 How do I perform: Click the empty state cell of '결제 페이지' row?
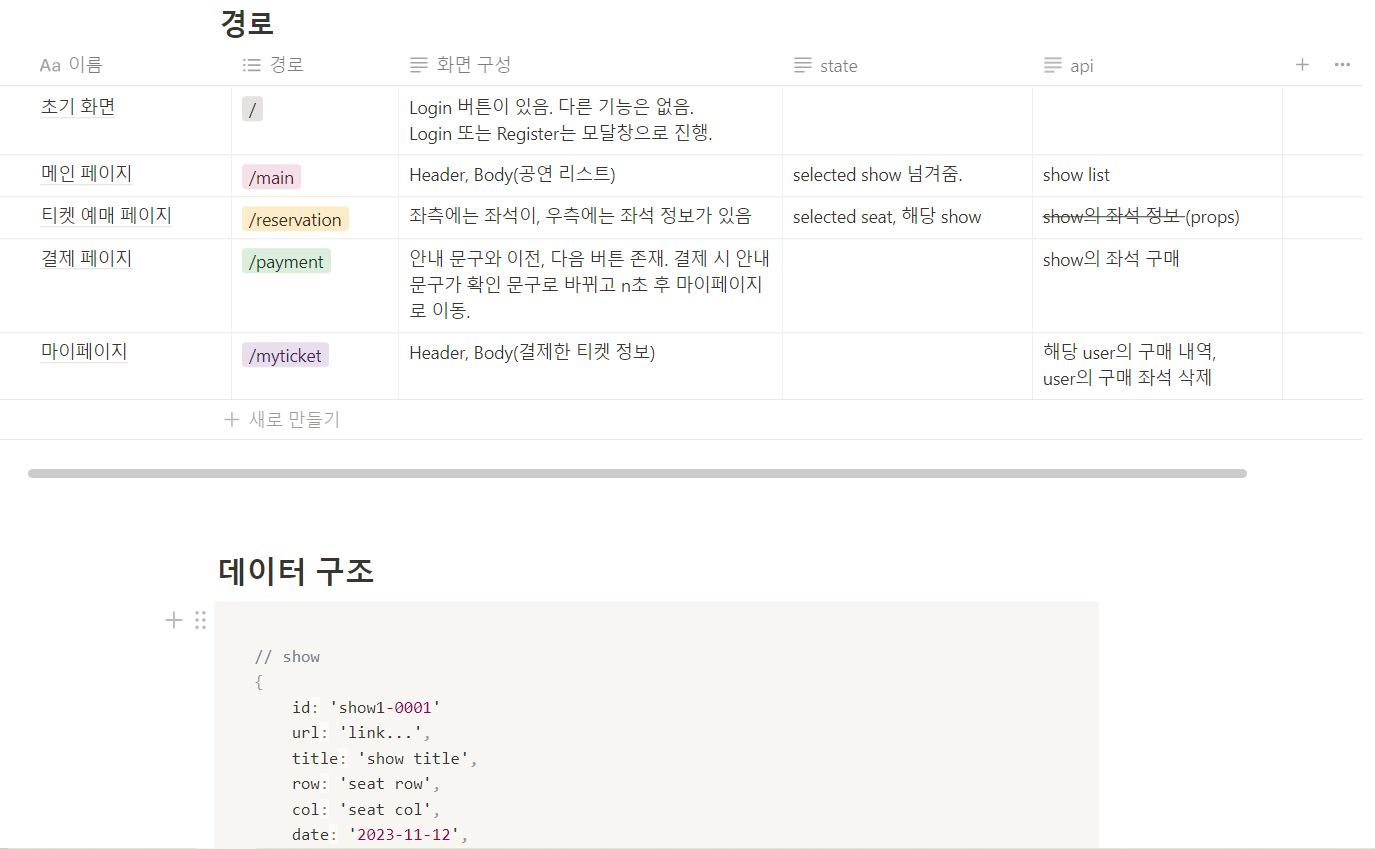tap(907, 285)
